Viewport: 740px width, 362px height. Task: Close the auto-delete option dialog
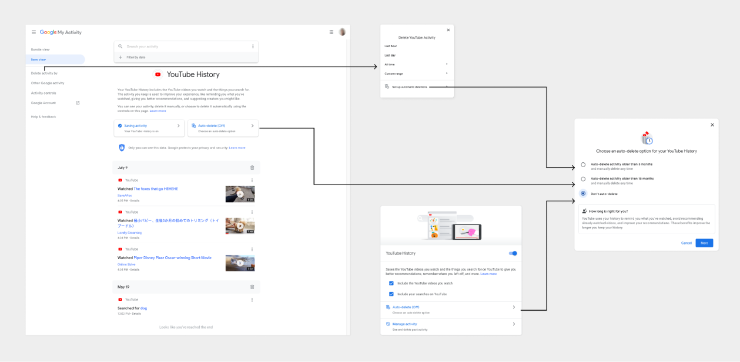point(712,125)
